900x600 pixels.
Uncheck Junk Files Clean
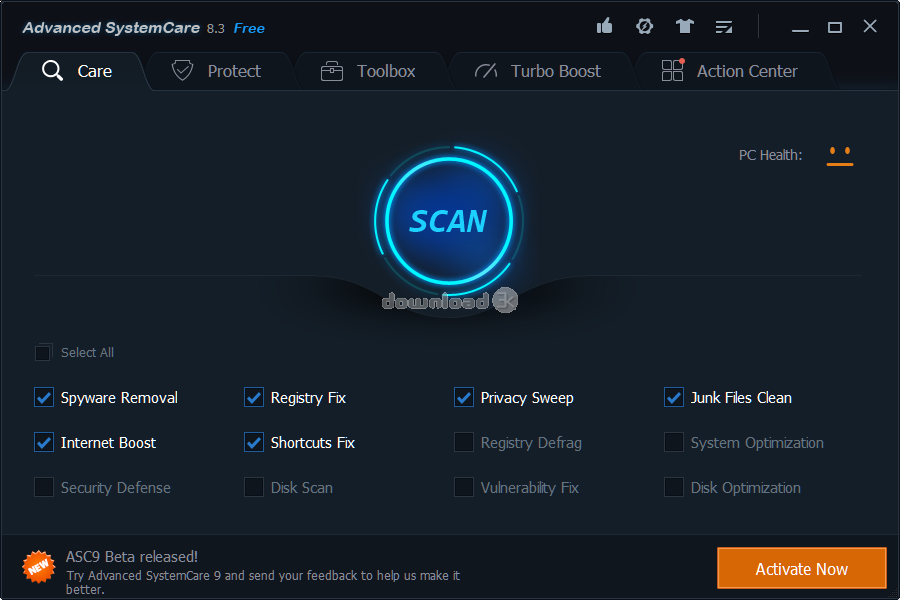[x=674, y=397]
